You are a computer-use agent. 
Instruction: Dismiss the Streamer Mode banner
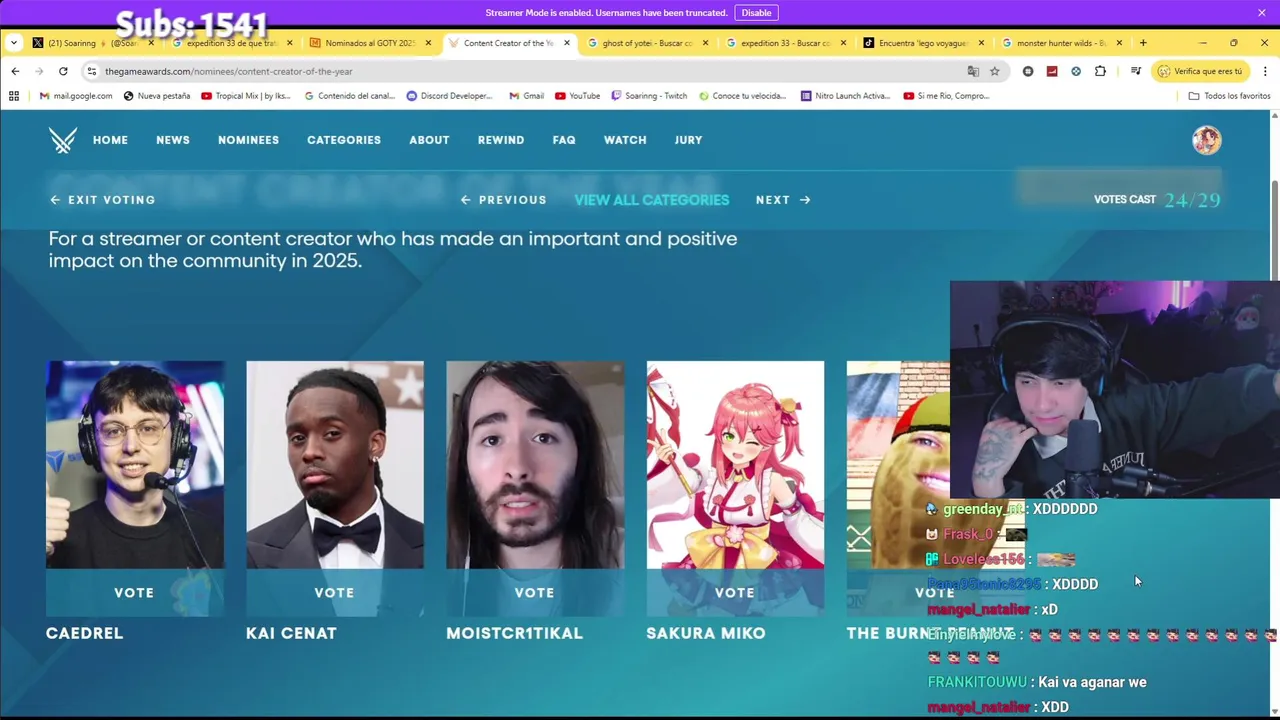point(1262,12)
